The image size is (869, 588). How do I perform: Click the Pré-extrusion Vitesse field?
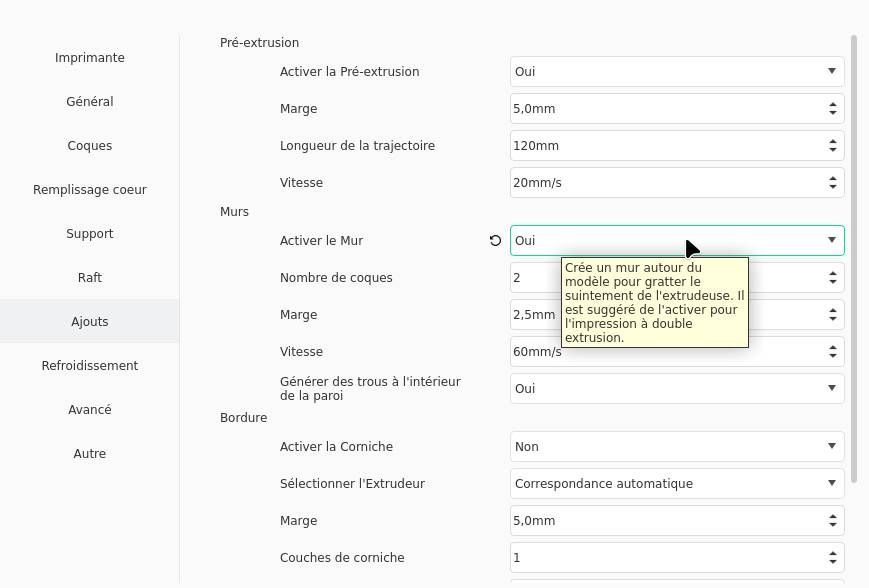point(665,183)
